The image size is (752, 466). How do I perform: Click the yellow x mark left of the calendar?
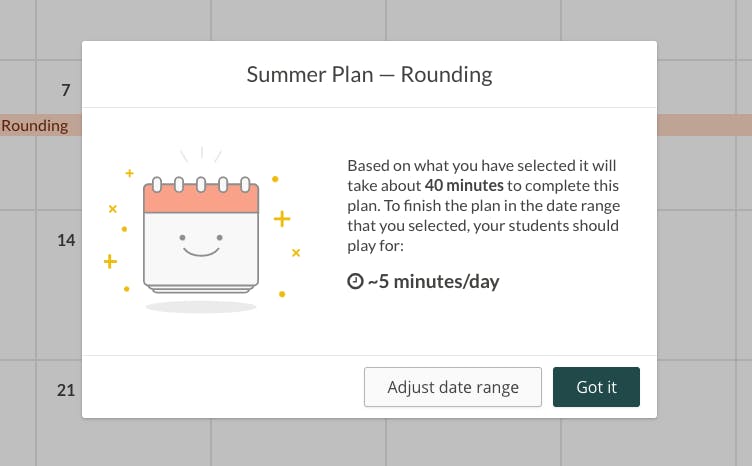point(112,209)
